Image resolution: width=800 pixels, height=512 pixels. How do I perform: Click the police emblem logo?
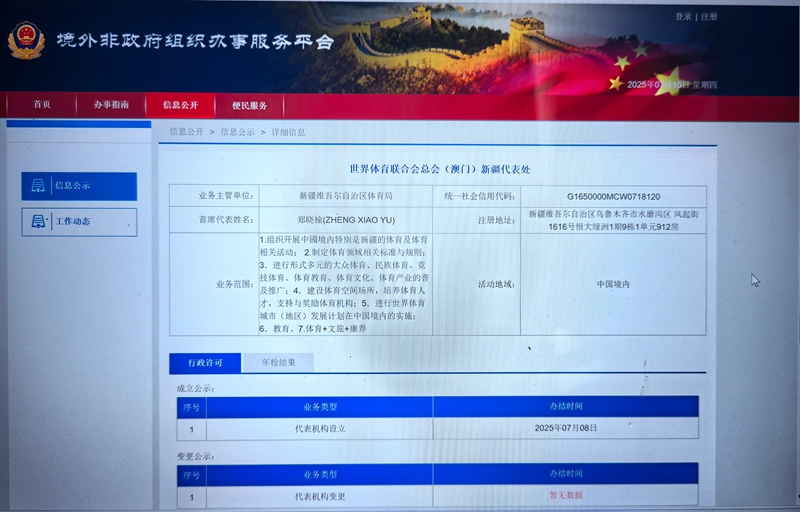click(26, 40)
